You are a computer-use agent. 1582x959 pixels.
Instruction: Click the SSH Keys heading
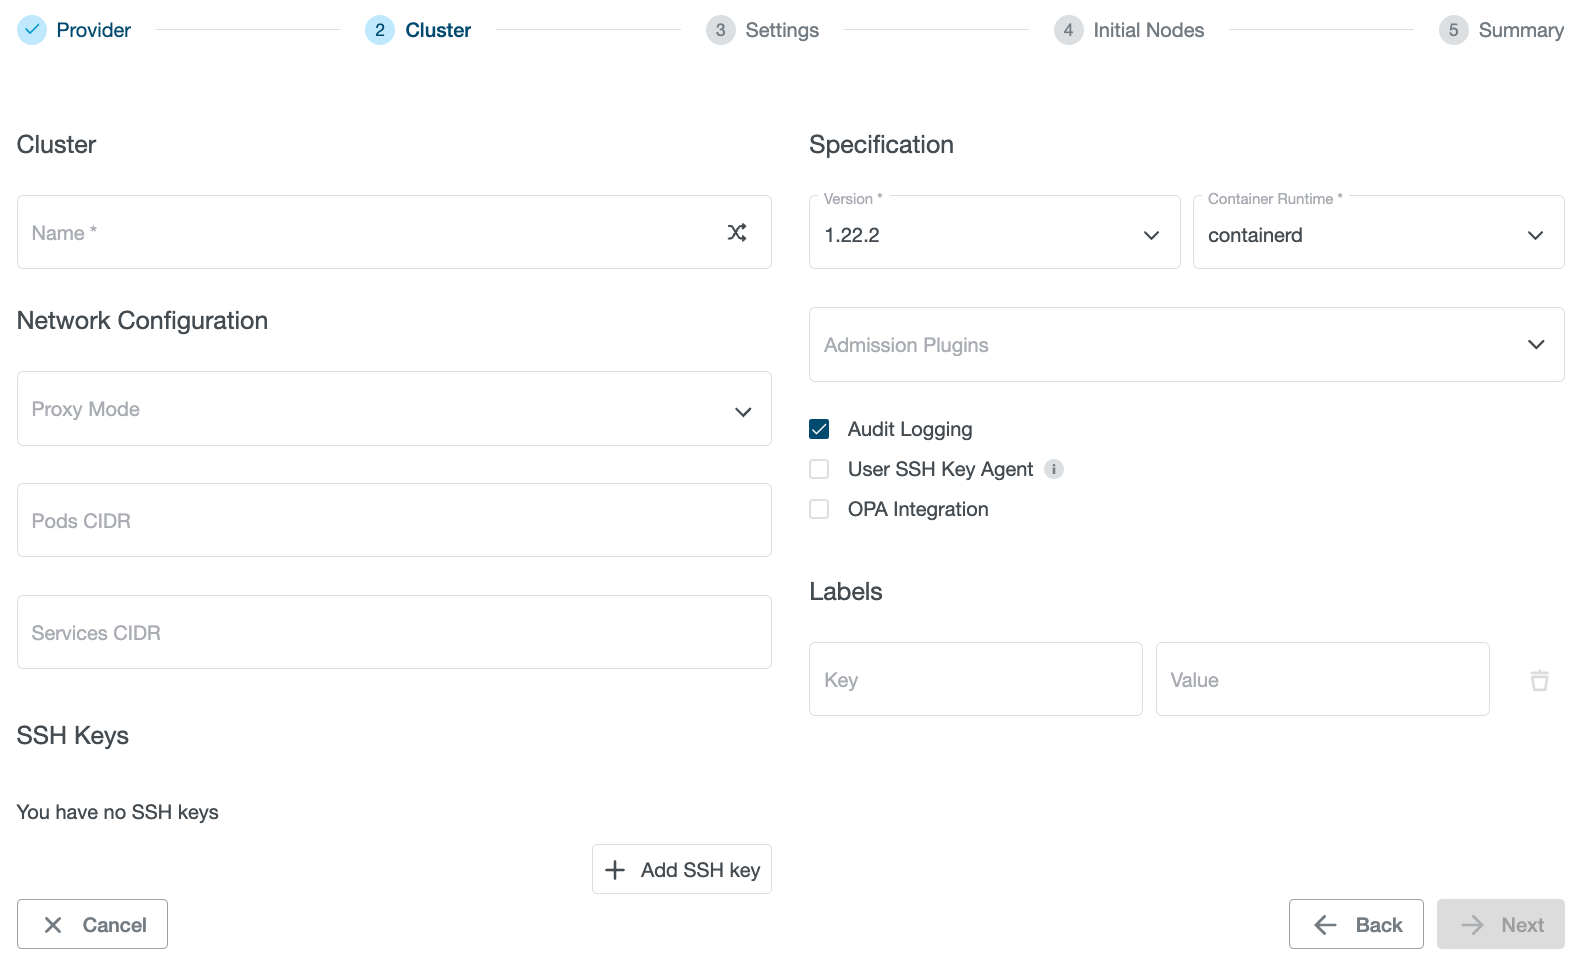[72, 735]
